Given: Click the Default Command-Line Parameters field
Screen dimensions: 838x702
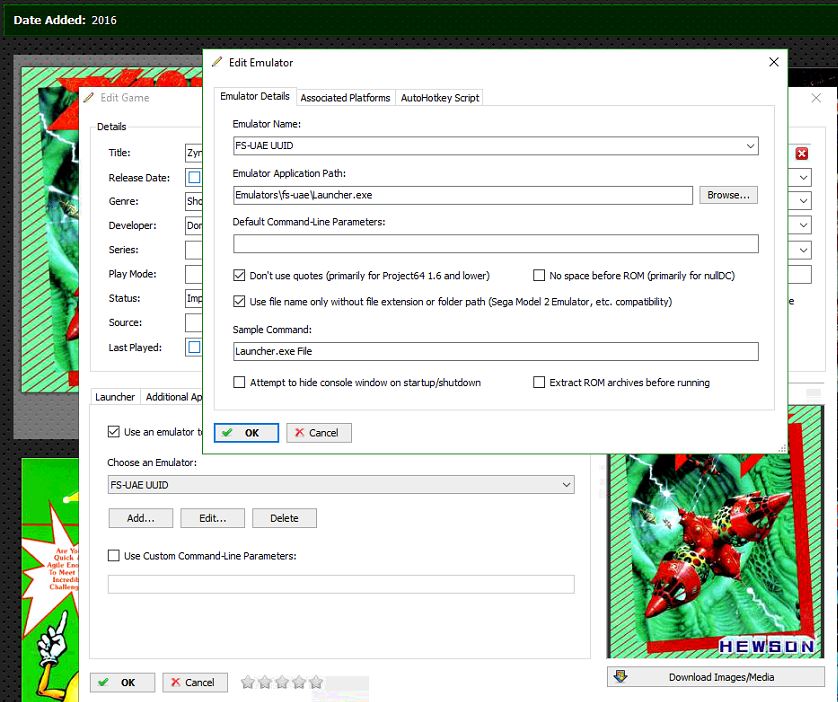Looking at the screenshot, I should [495, 244].
